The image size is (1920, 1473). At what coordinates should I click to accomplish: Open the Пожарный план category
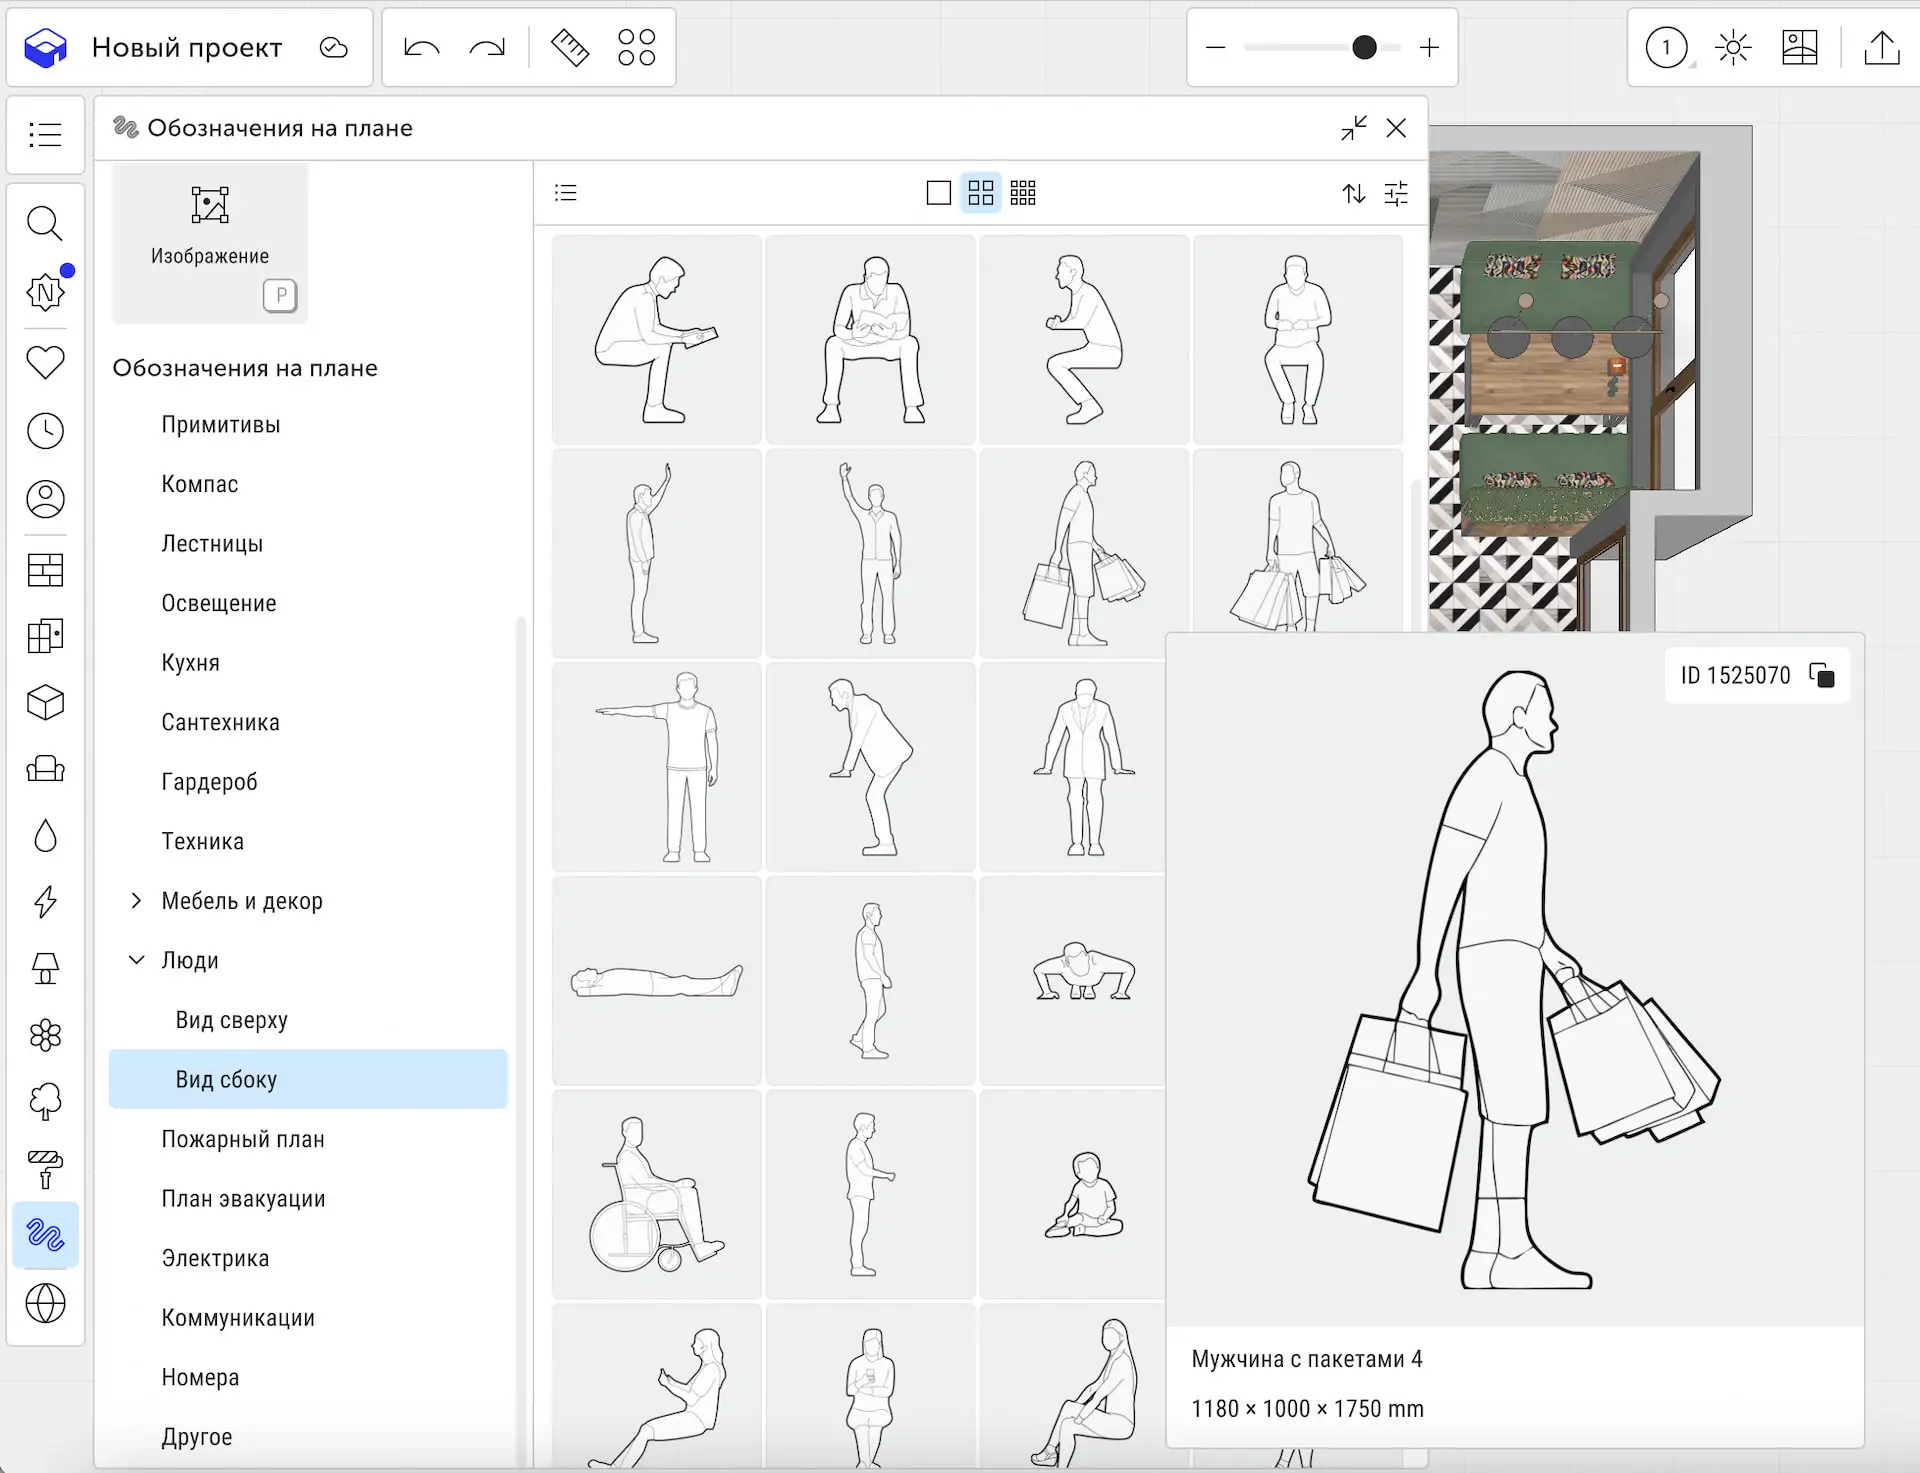(243, 1139)
